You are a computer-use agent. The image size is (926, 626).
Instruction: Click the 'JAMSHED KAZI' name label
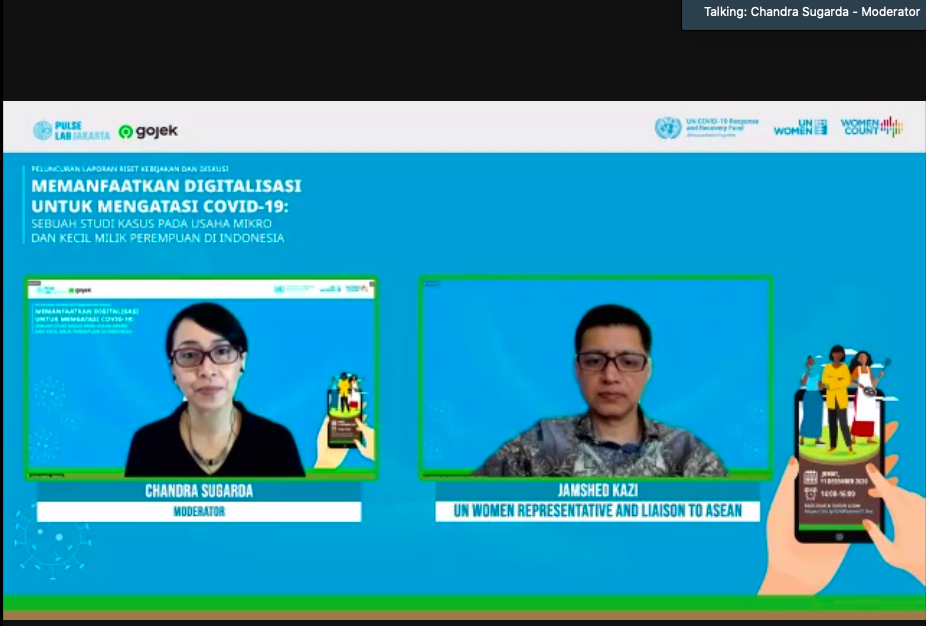pyautogui.click(x=598, y=490)
